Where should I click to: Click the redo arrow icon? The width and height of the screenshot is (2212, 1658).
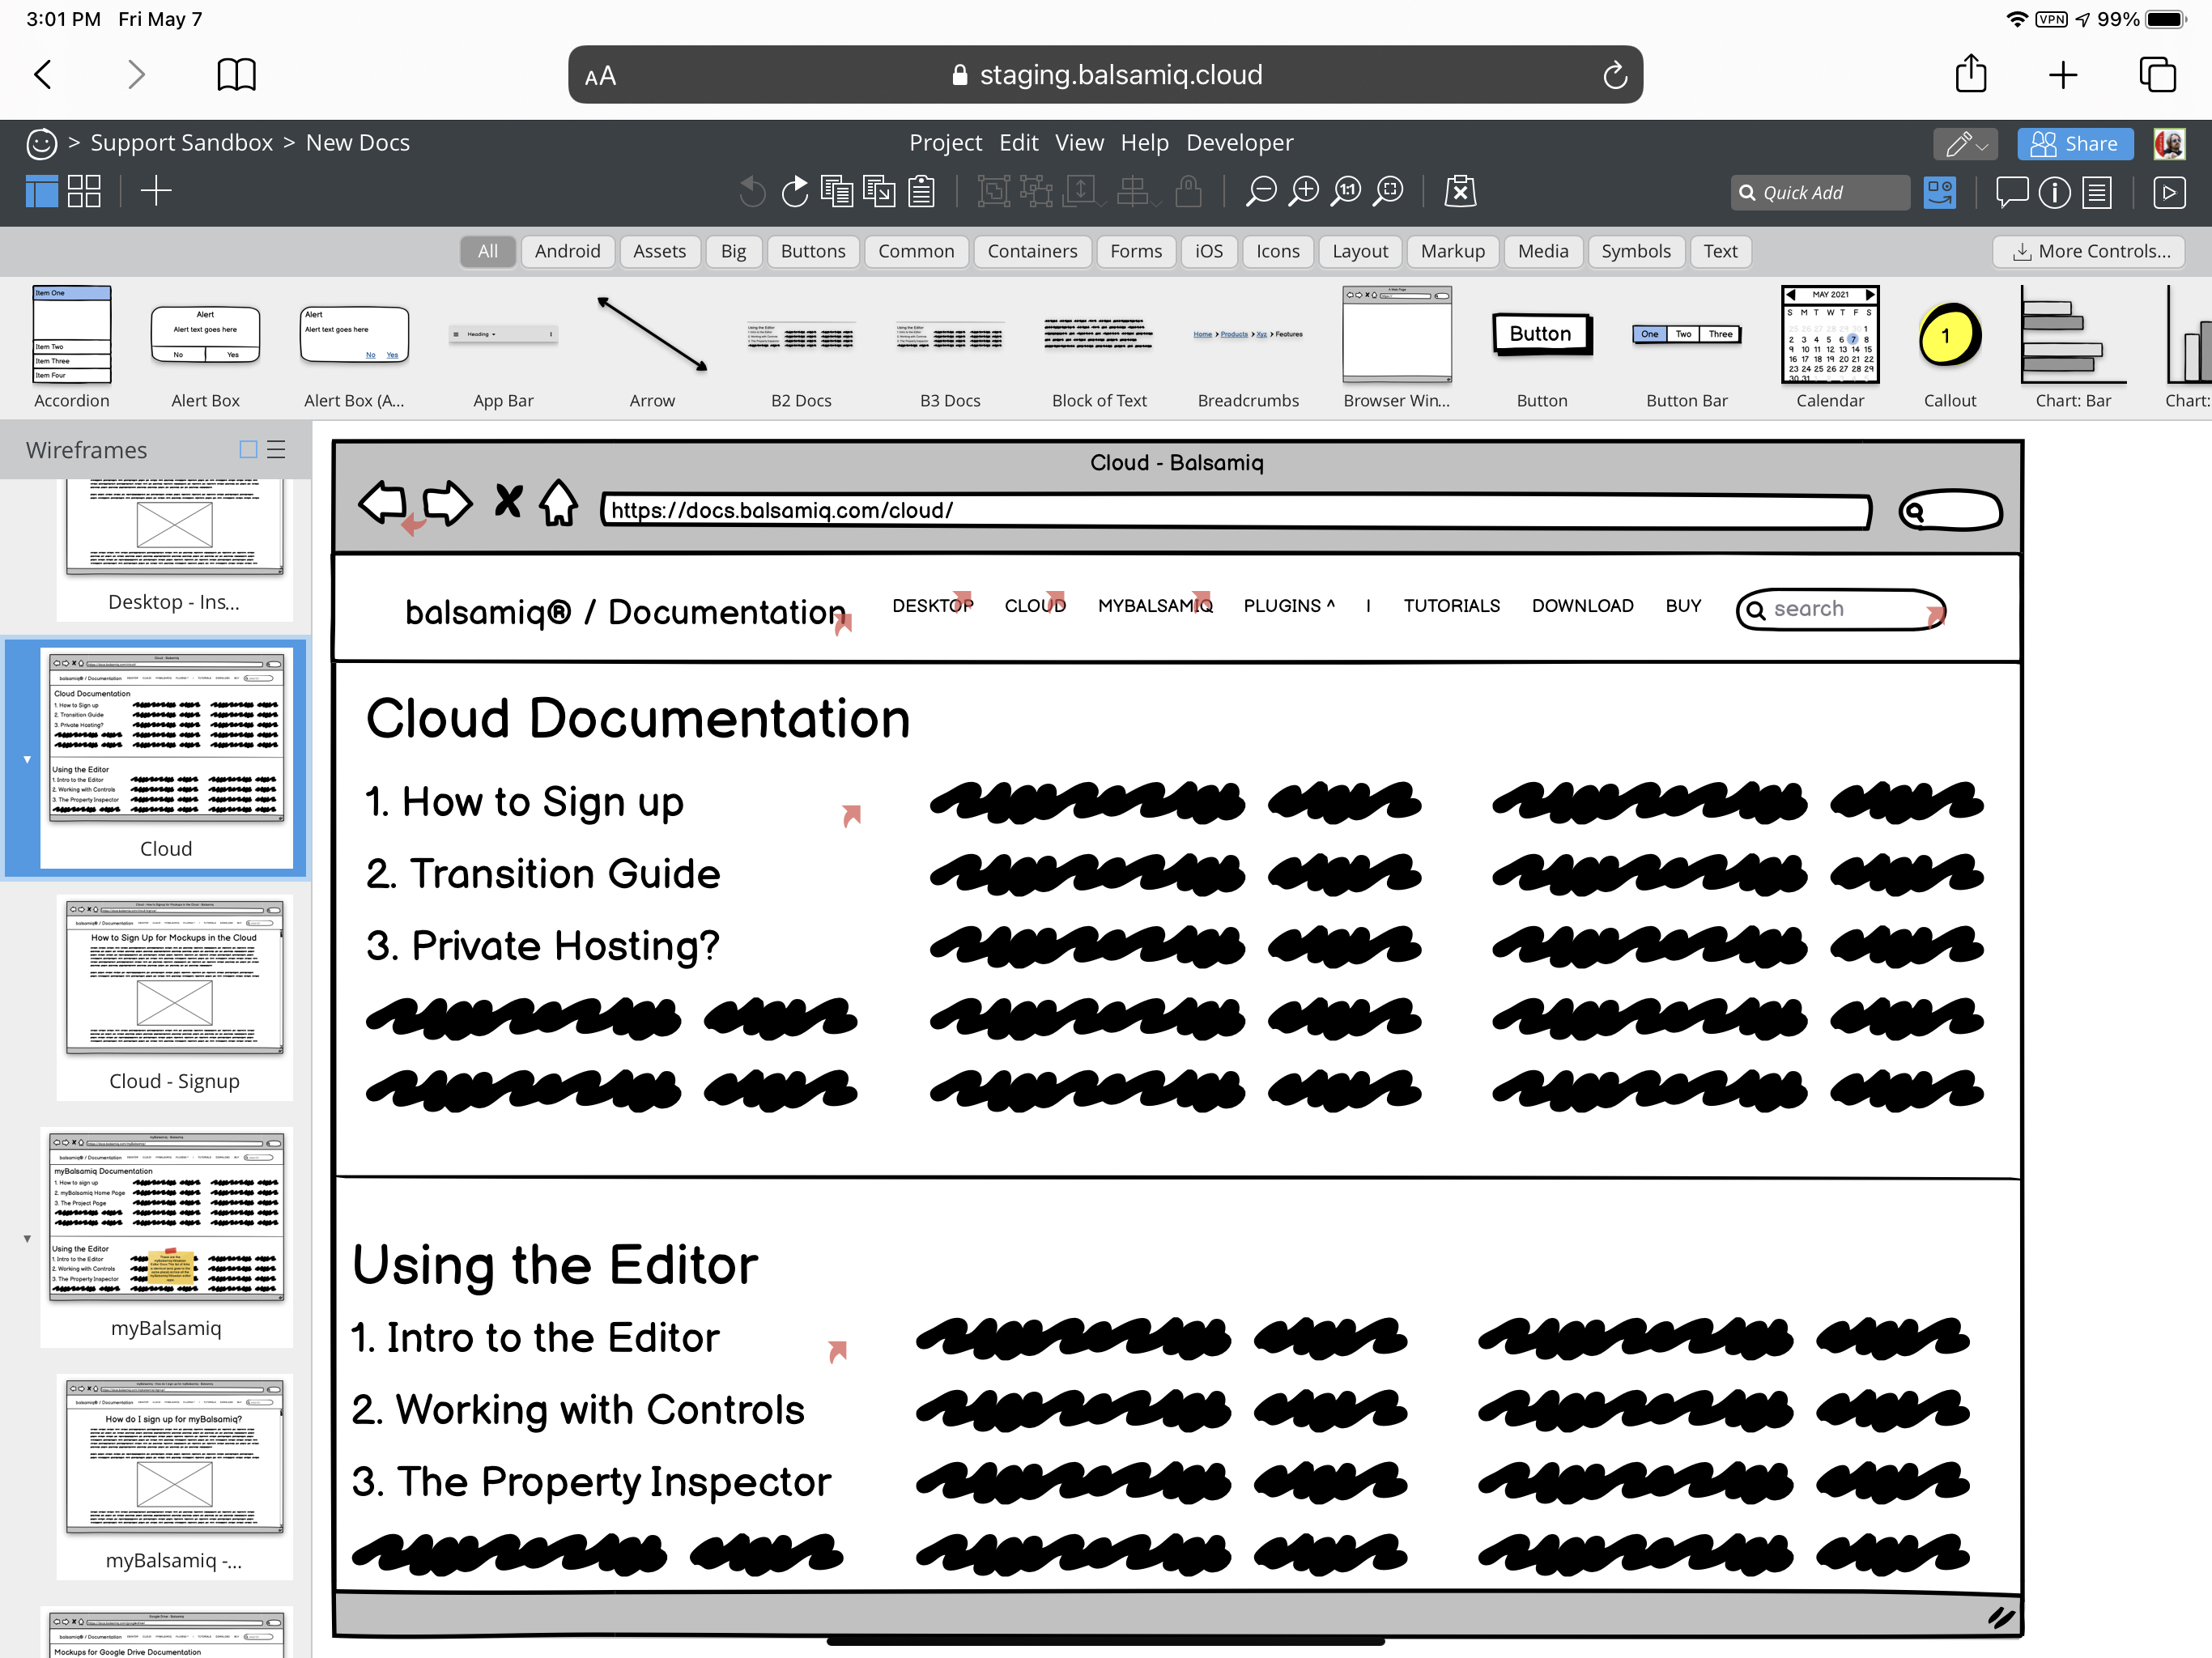coord(794,191)
